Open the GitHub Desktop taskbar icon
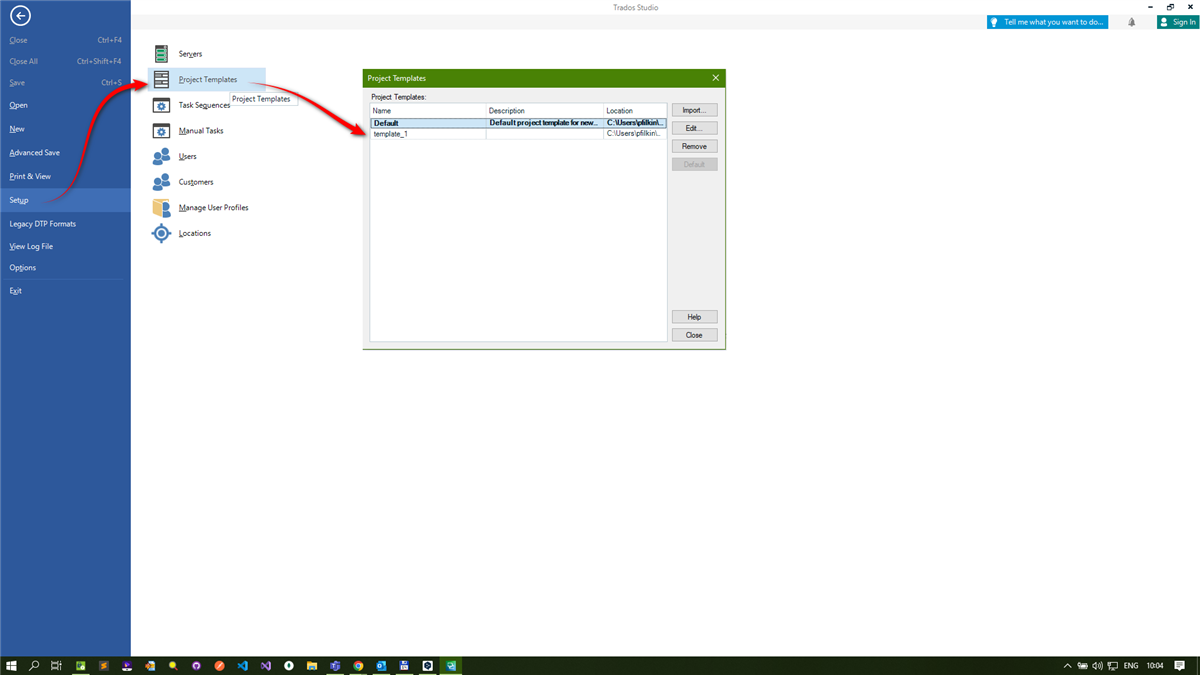The image size is (1200, 675). pos(196,665)
